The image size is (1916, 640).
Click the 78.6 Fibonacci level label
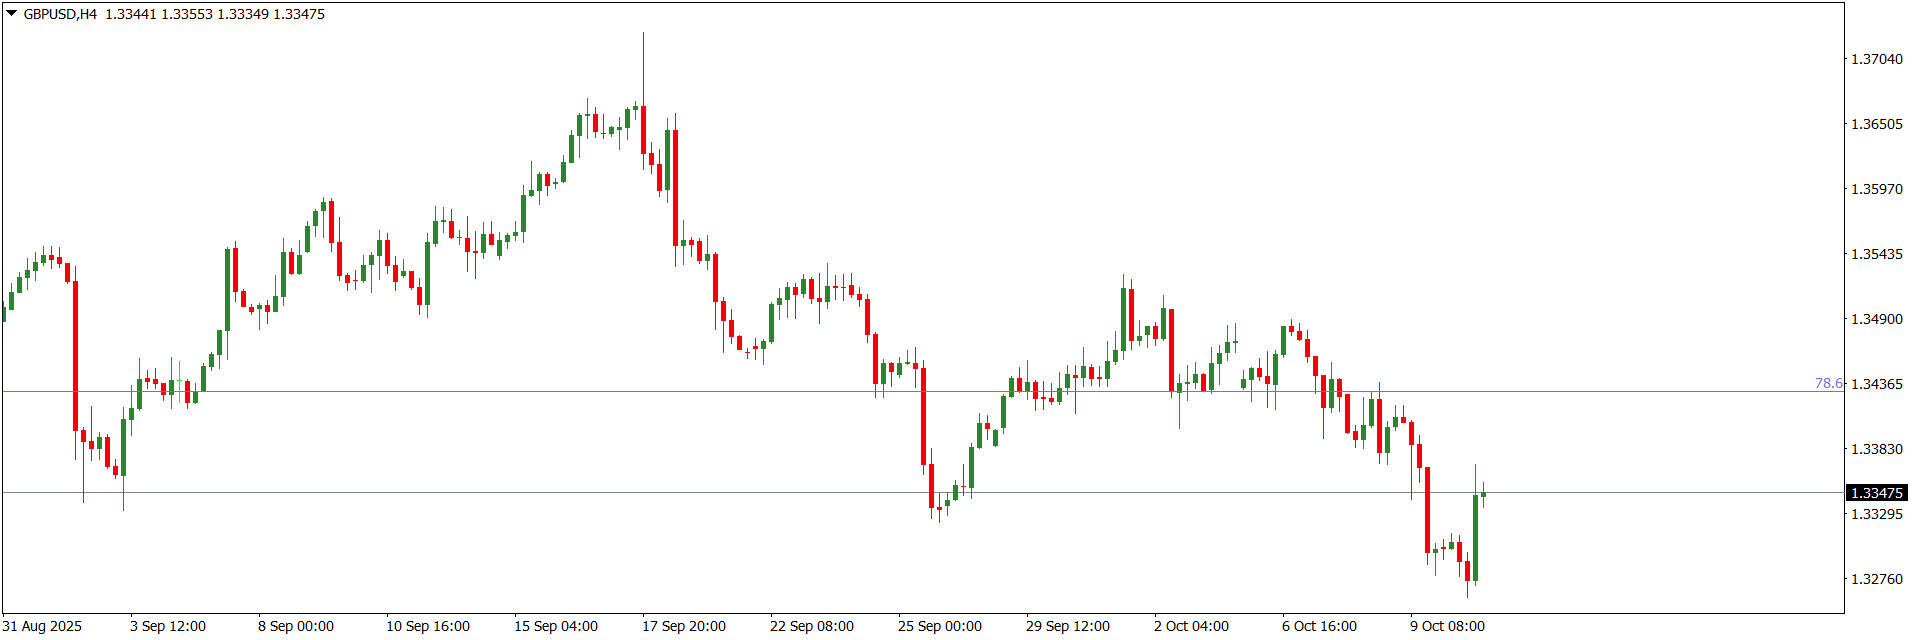tap(1828, 383)
